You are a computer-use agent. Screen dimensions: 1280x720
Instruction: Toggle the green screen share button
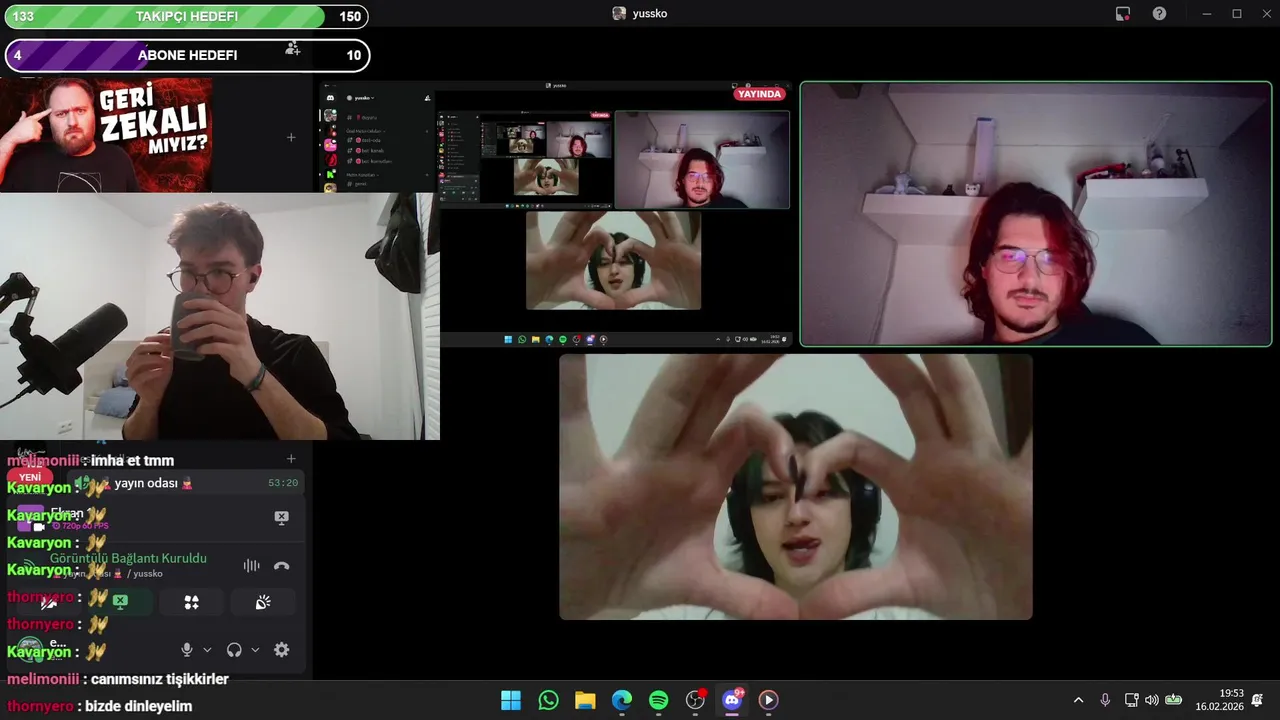(x=120, y=602)
